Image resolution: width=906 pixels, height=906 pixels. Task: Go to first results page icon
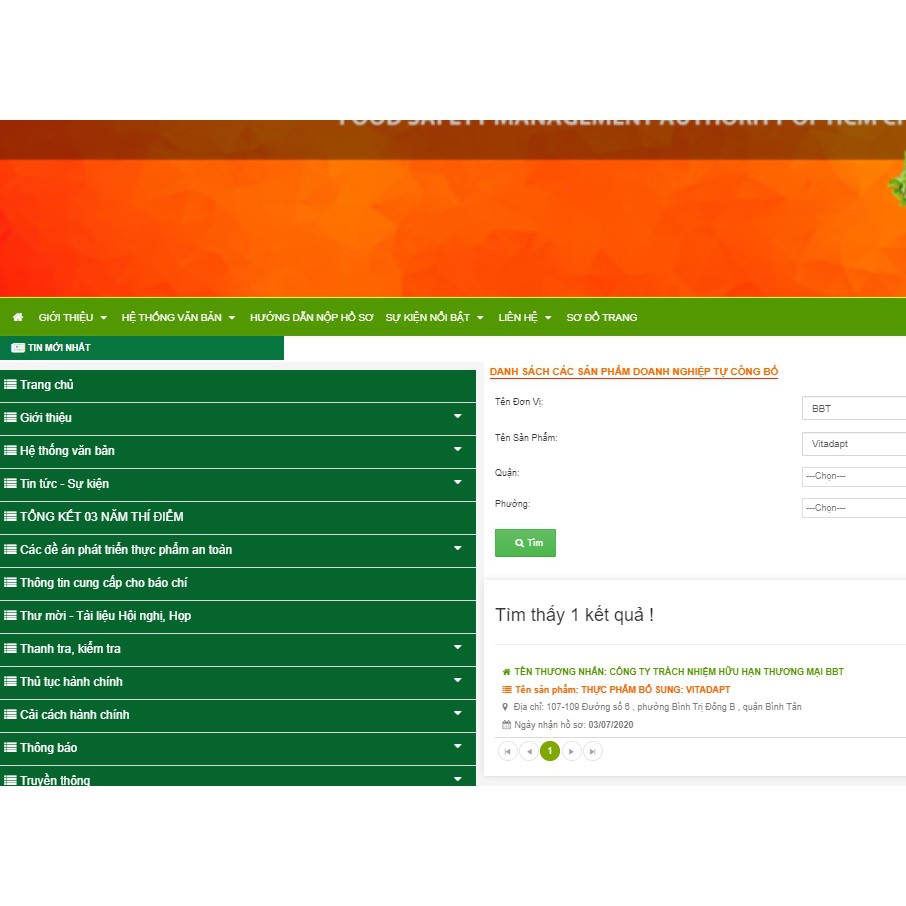507,751
